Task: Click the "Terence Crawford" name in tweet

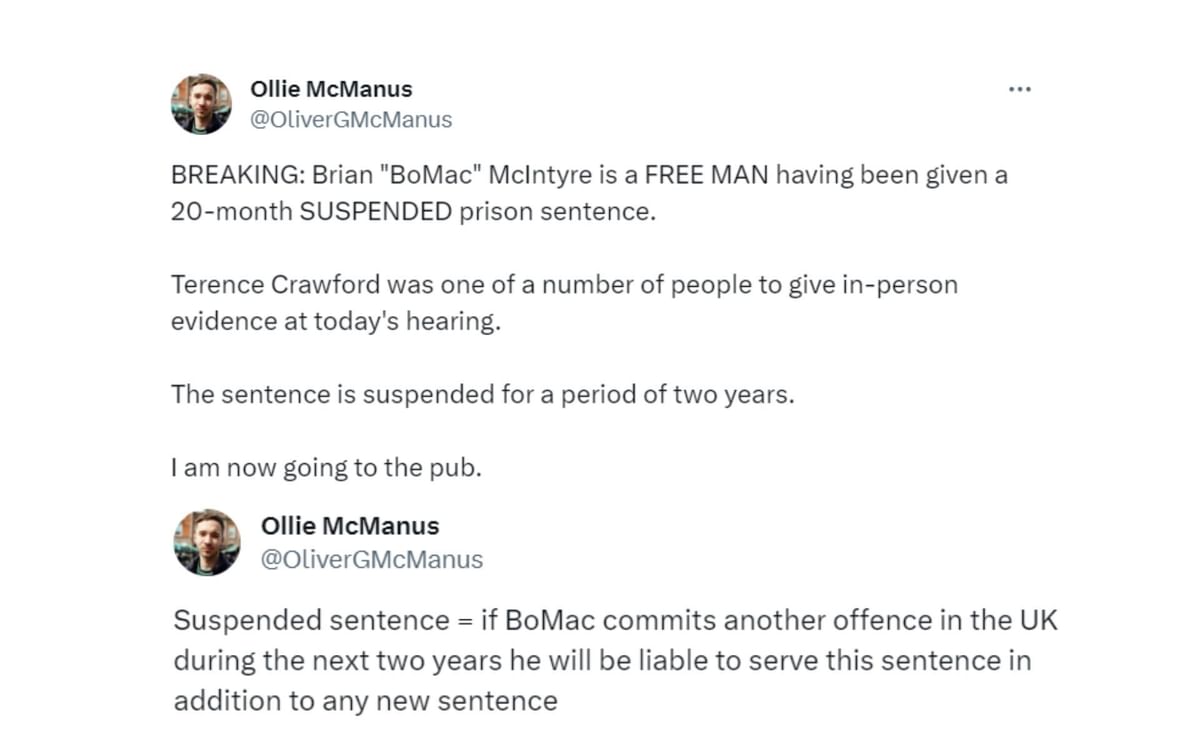Action: pyautogui.click(x=262, y=285)
